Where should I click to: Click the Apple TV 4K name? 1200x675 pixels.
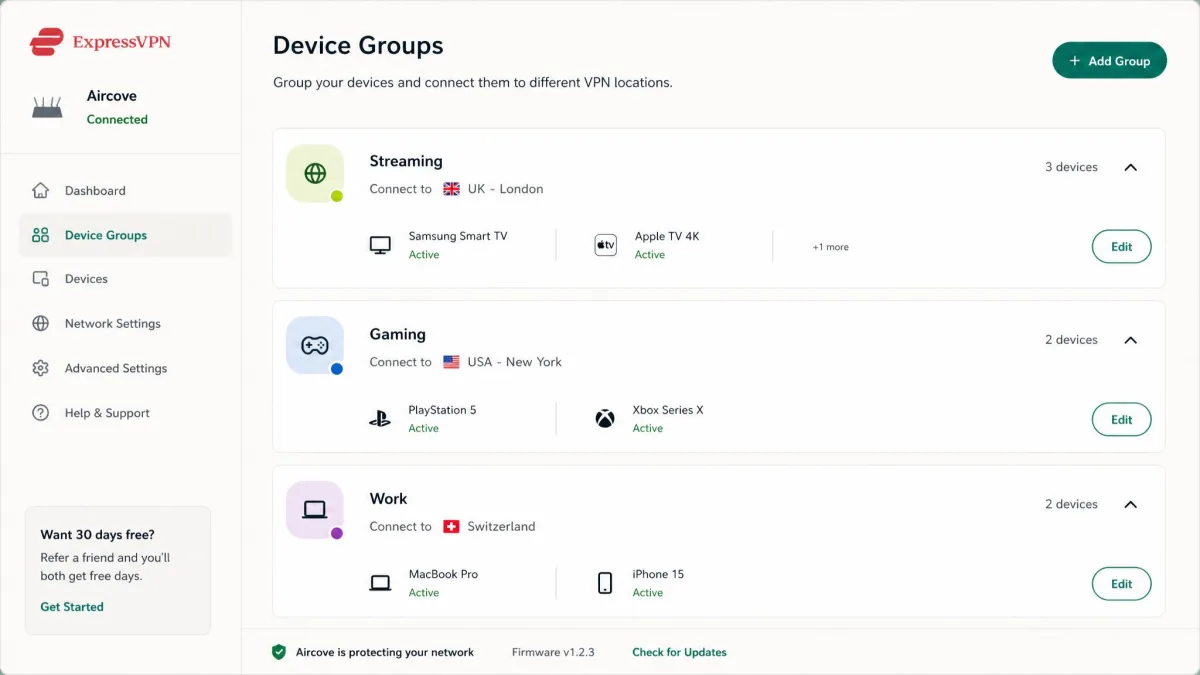click(667, 237)
